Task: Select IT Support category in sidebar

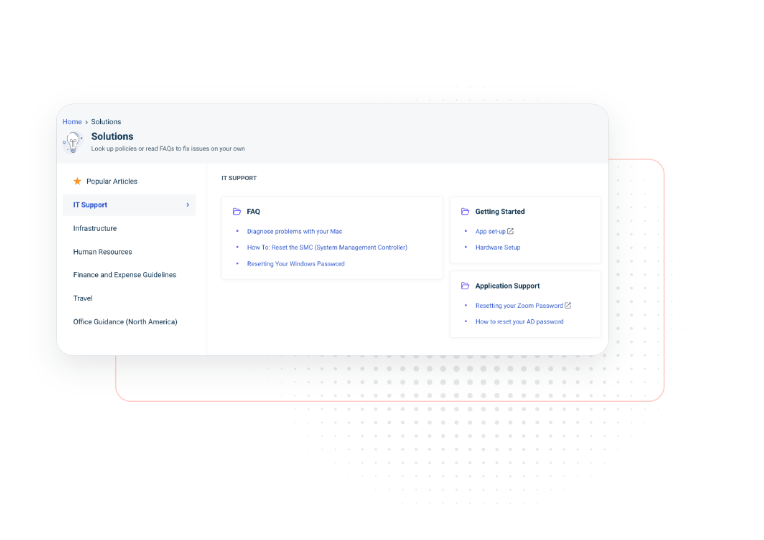Action: (x=129, y=205)
